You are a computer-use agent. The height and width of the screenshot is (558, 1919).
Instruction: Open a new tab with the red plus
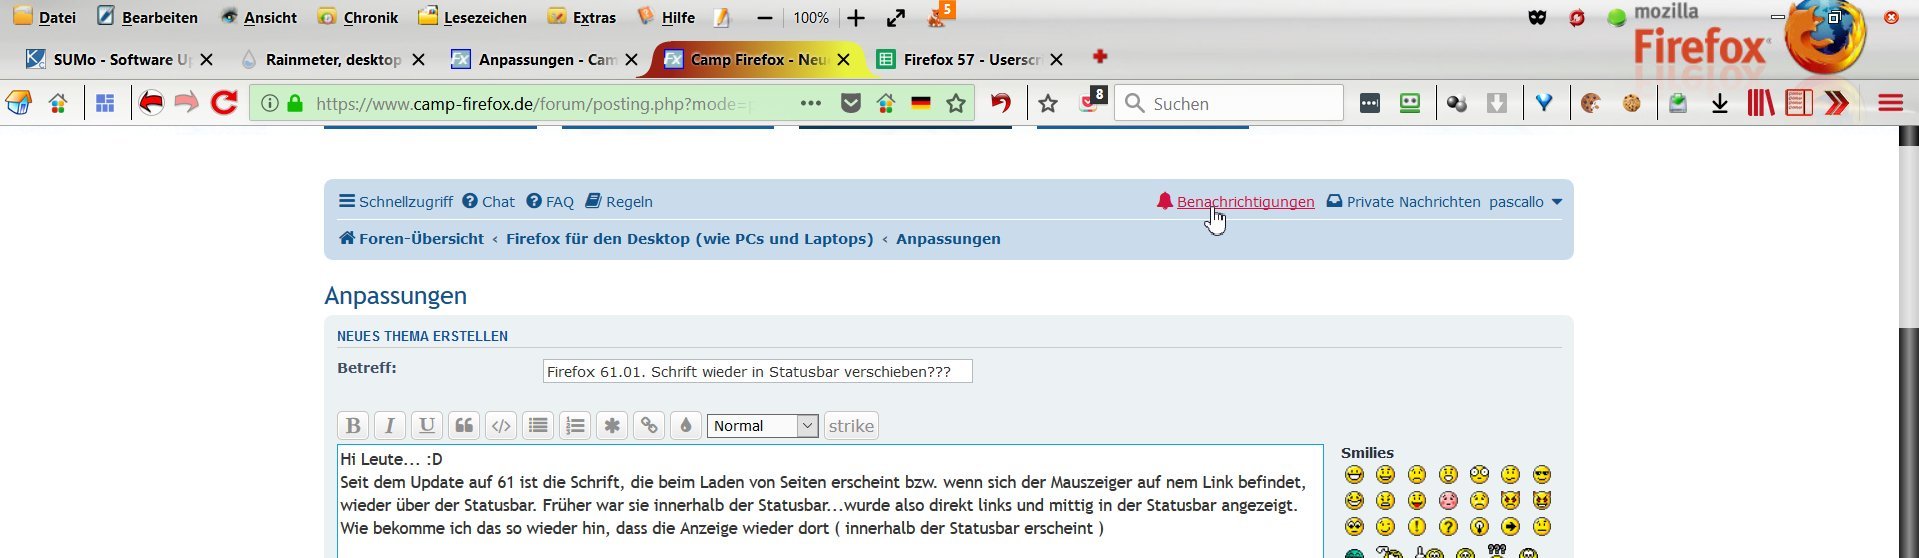point(1100,56)
